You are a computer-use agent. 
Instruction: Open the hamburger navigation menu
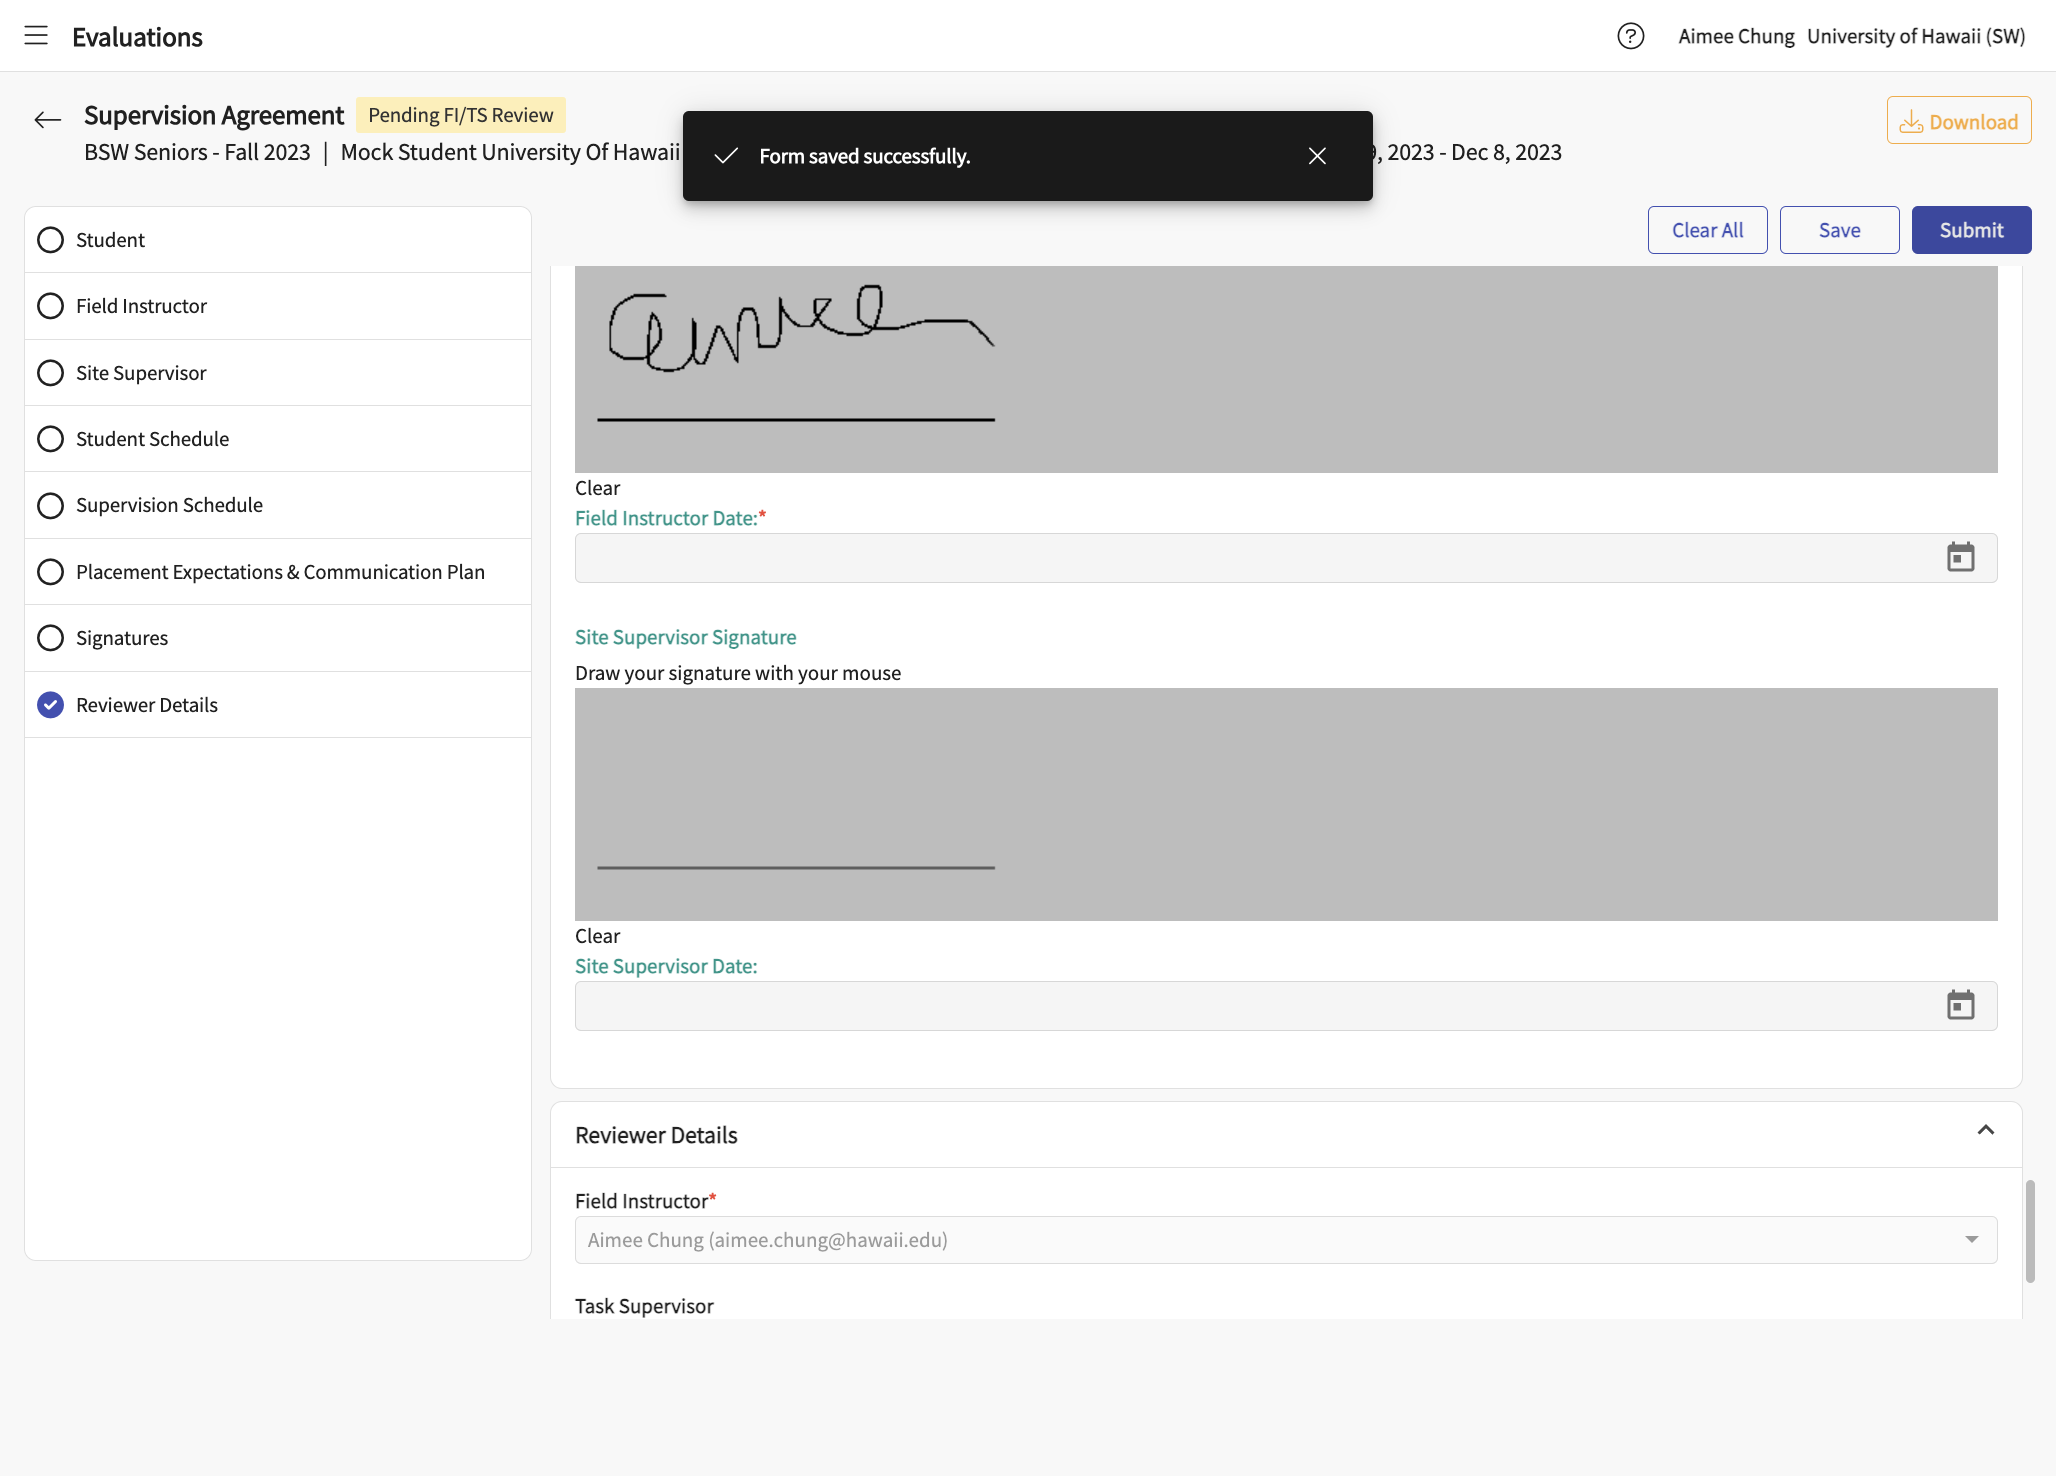[x=36, y=36]
